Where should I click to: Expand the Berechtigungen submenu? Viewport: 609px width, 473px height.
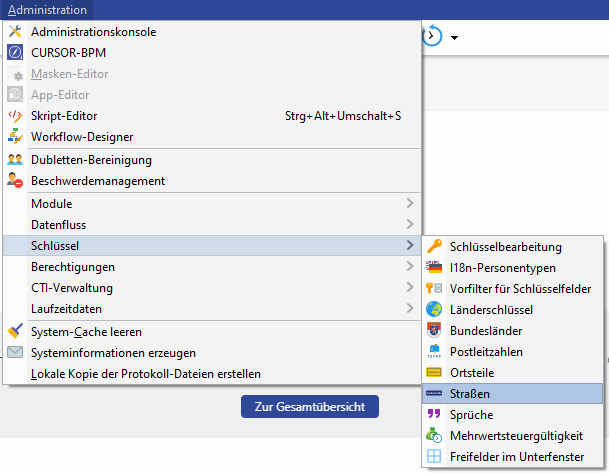410,267
